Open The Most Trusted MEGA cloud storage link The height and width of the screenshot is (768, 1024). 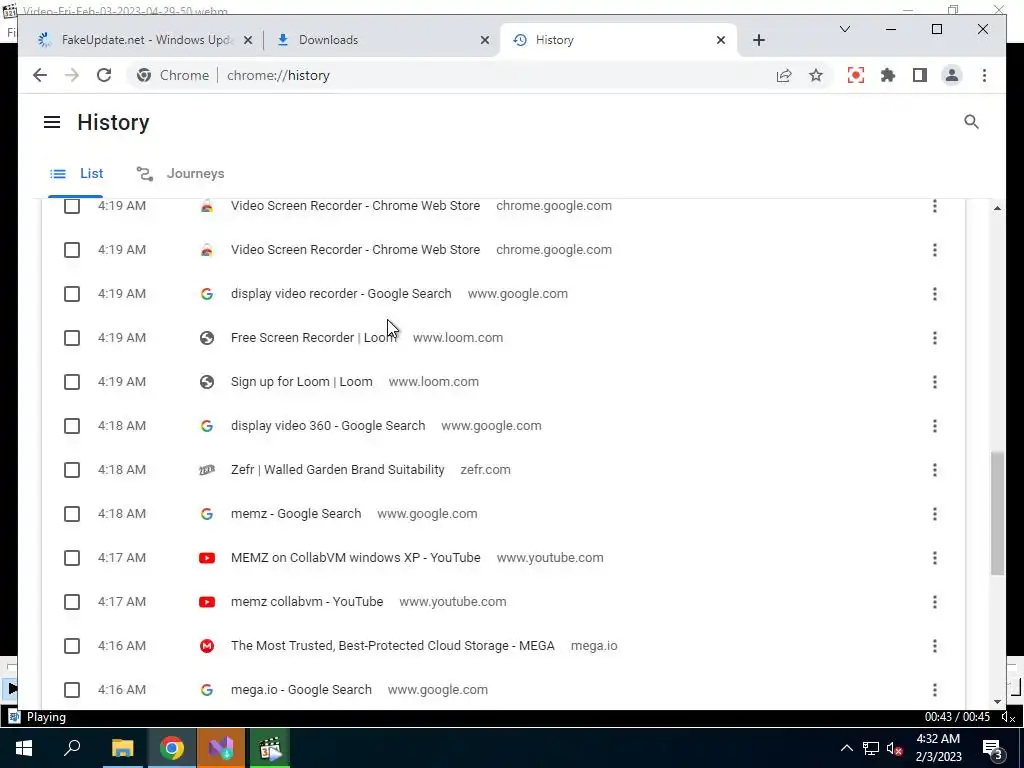click(x=392, y=646)
